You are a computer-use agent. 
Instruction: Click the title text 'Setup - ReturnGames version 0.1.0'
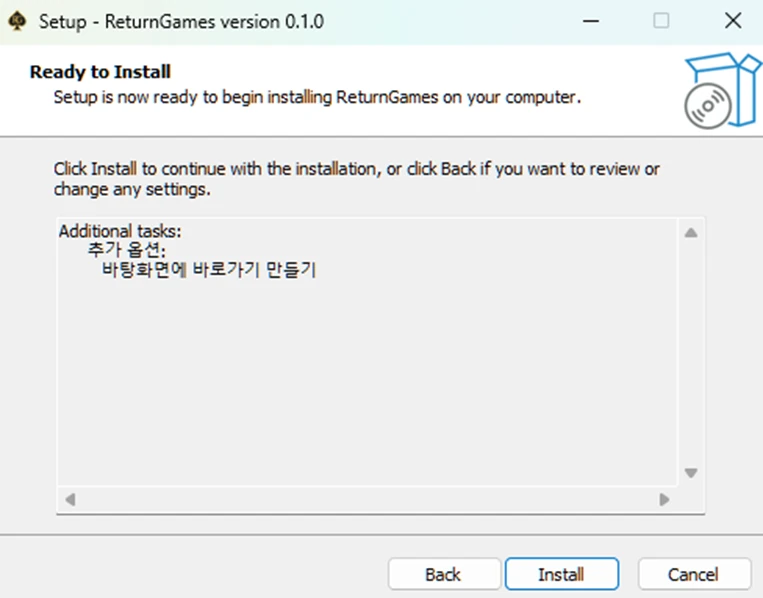(x=182, y=22)
